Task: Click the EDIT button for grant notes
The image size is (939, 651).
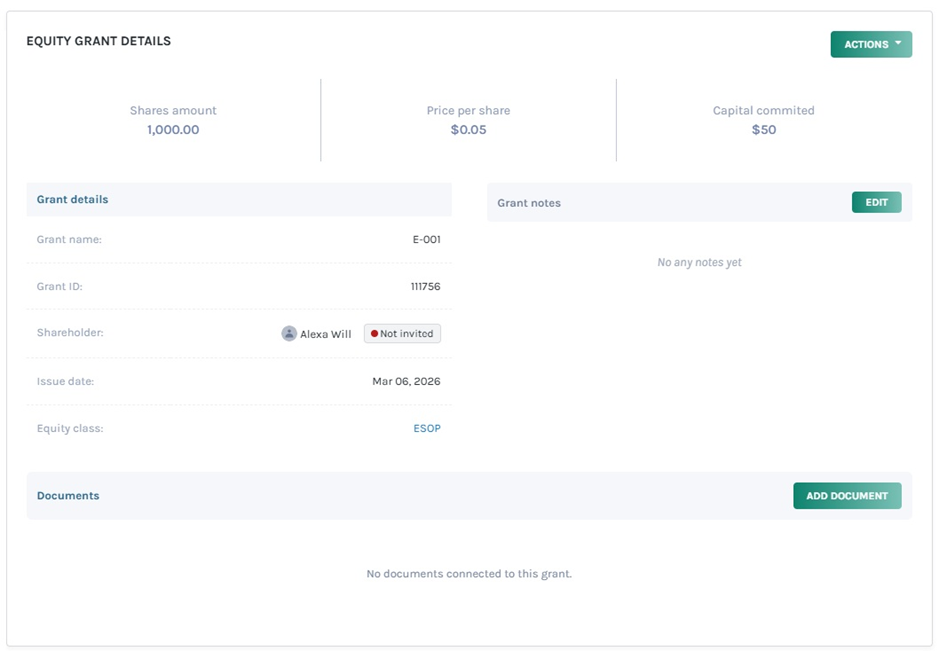Action: click(876, 202)
